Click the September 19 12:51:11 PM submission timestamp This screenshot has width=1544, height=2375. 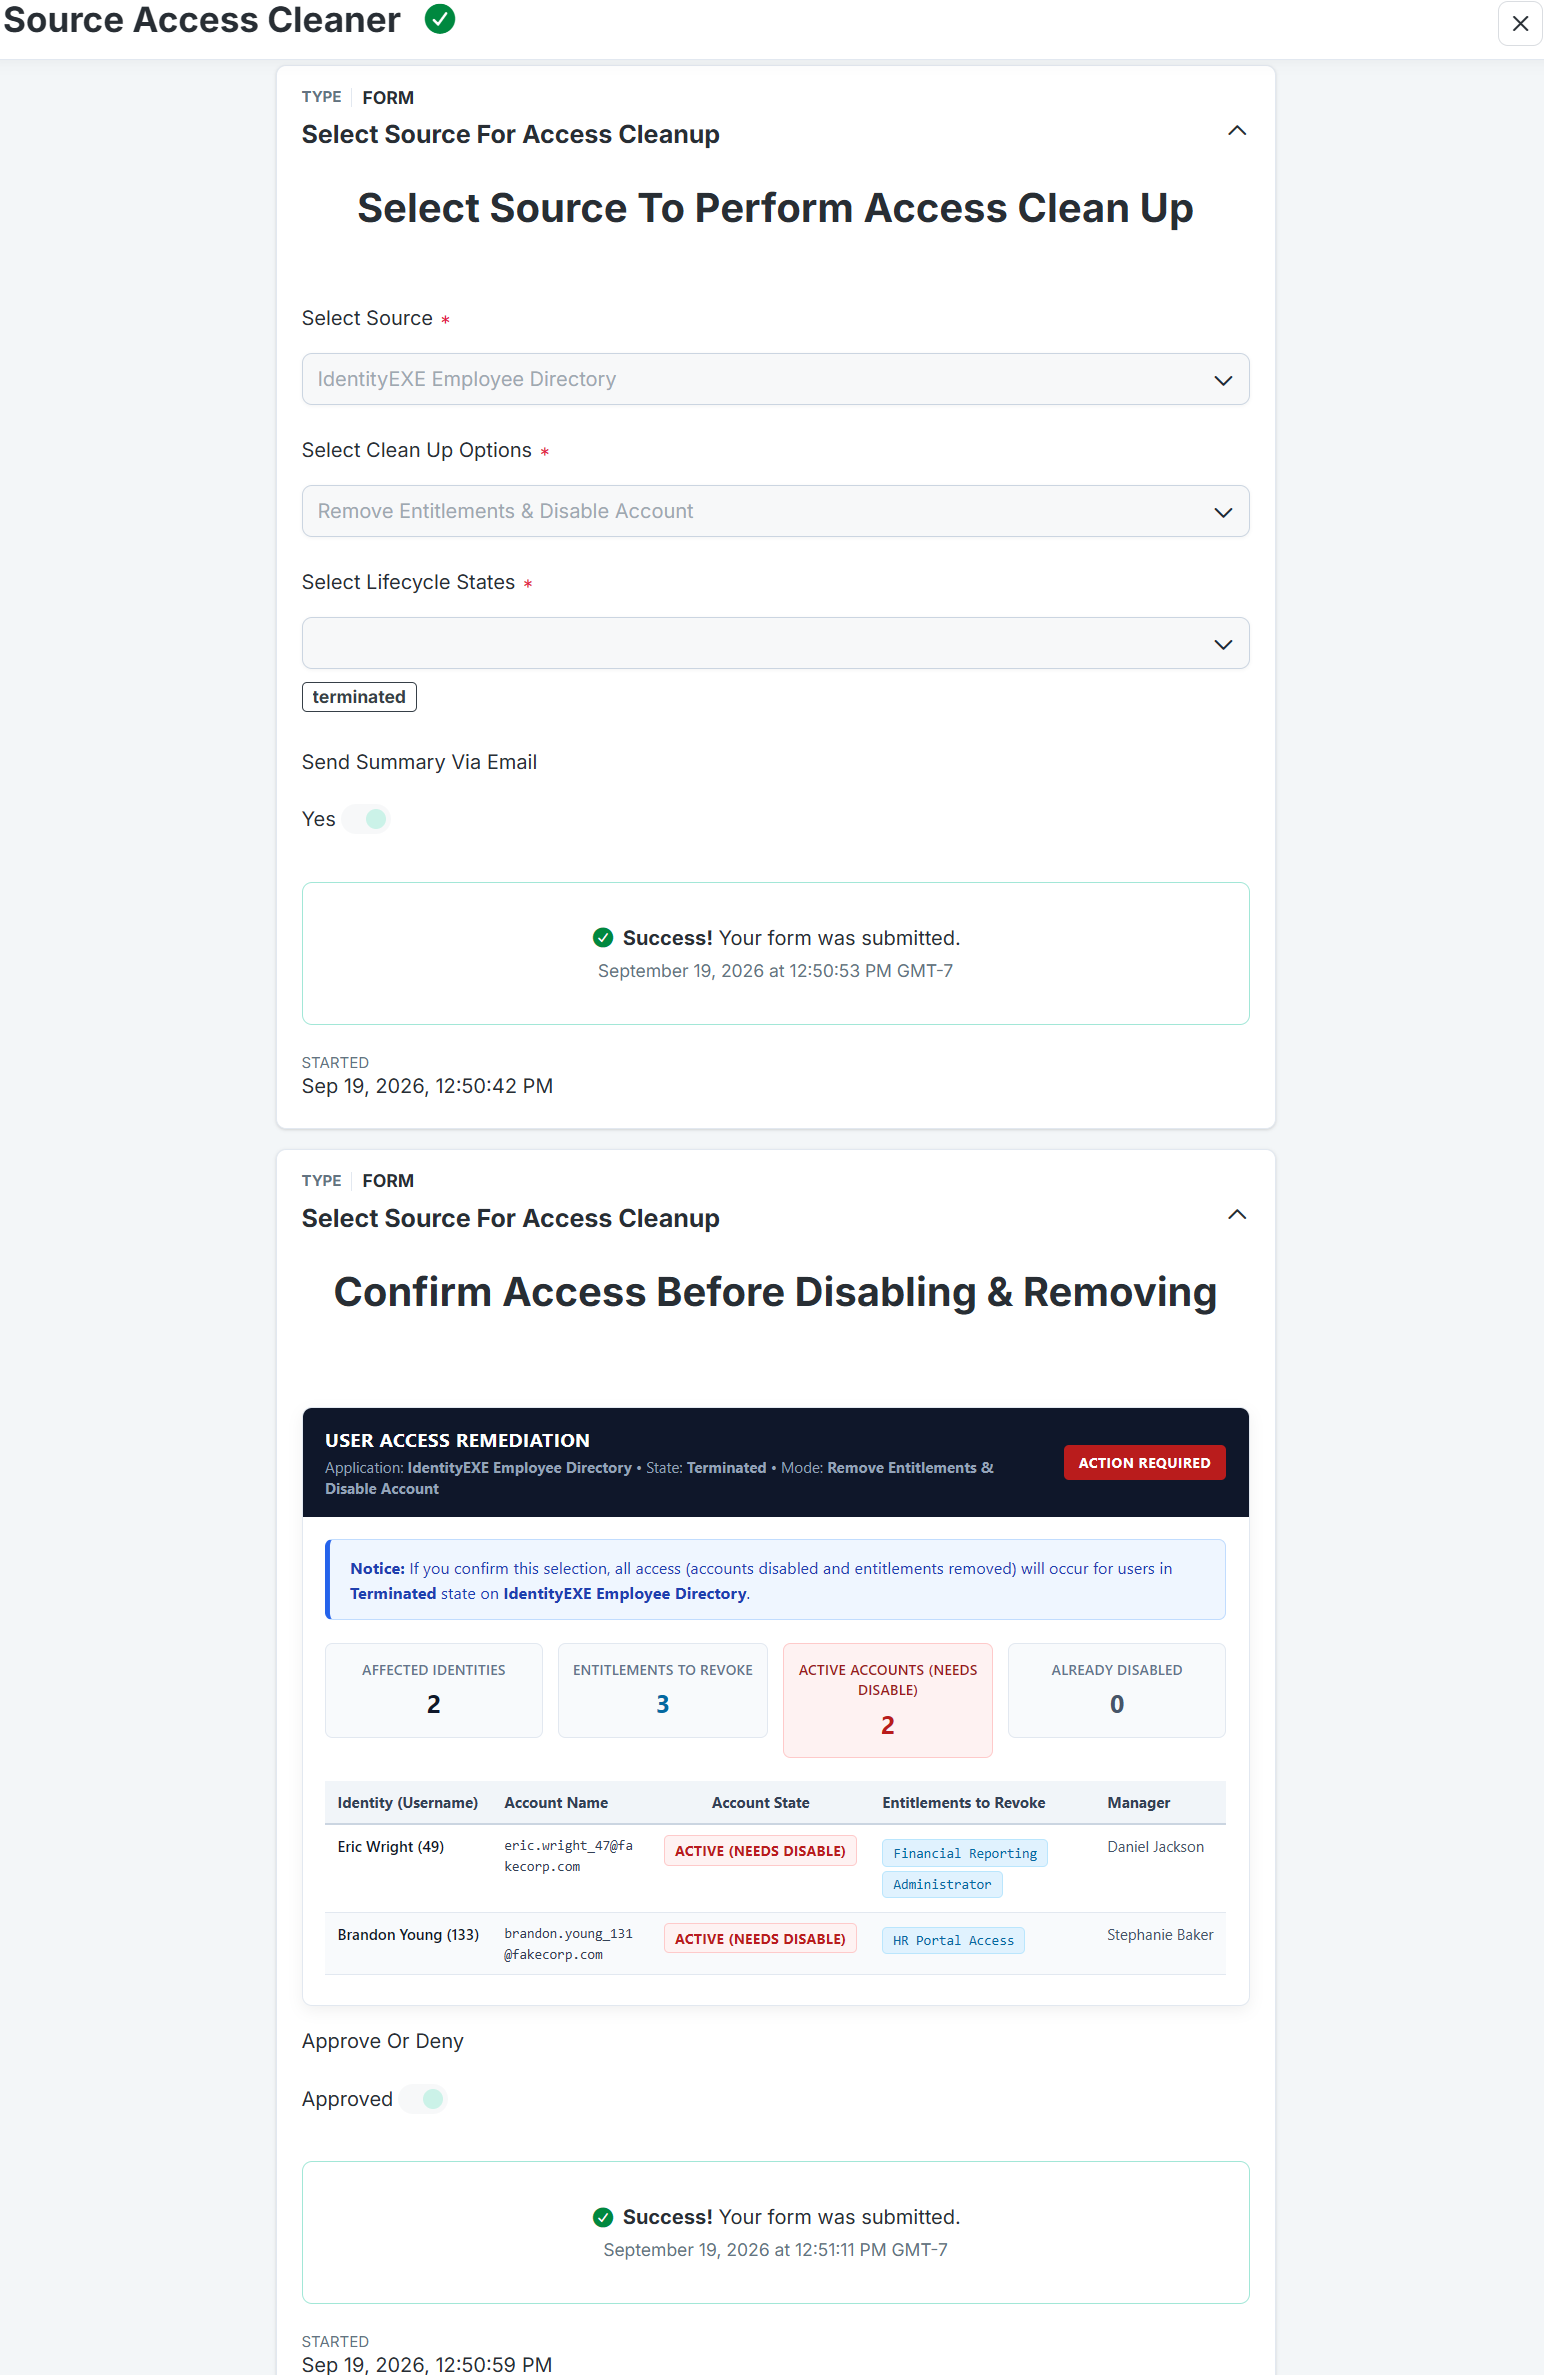pyautogui.click(x=775, y=2250)
